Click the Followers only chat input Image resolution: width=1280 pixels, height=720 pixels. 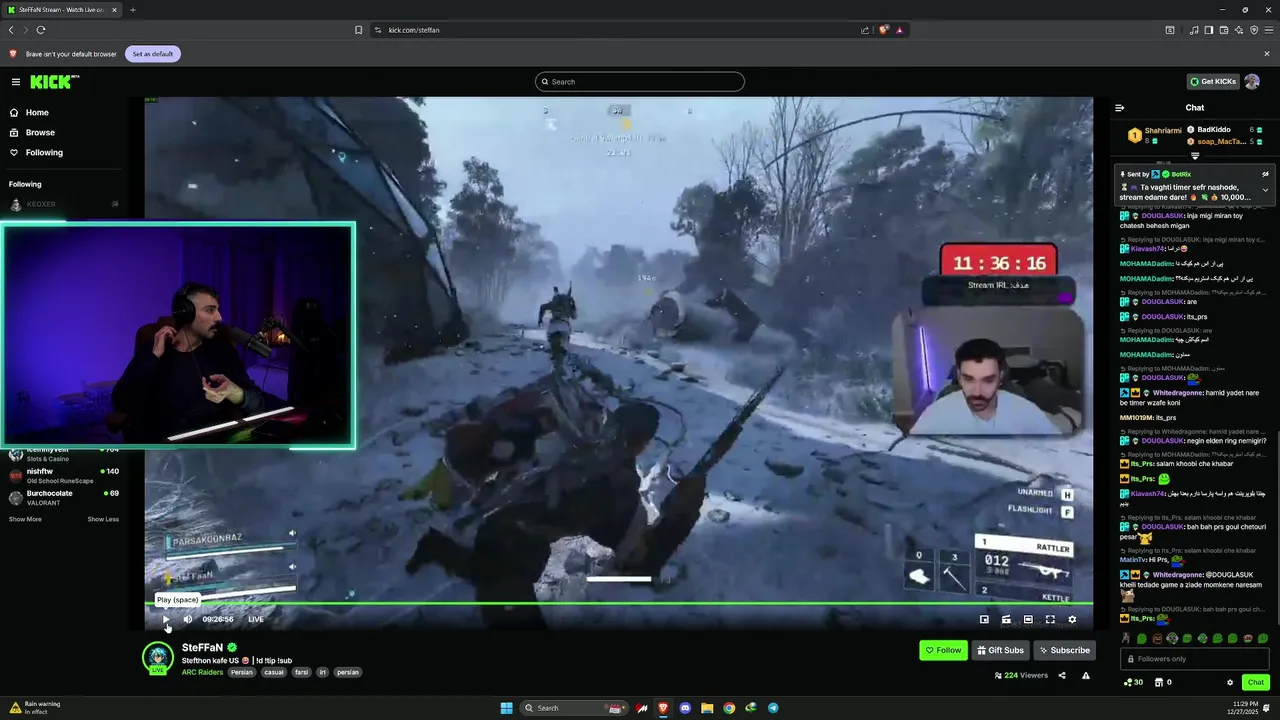pos(1195,659)
